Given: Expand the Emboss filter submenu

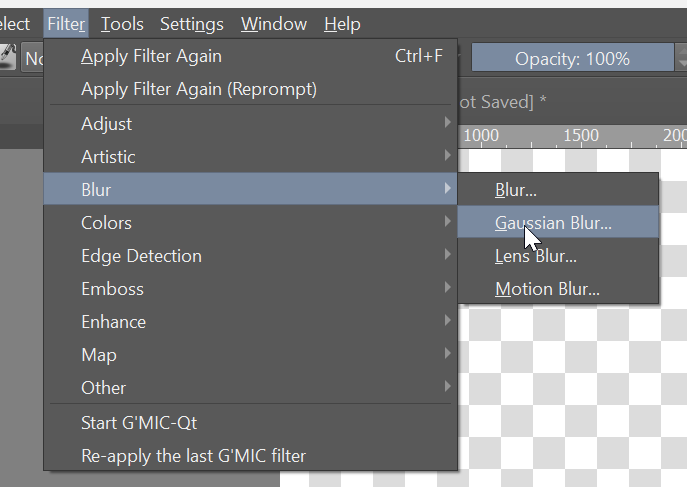Looking at the screenshot, I should coord(112,289).
